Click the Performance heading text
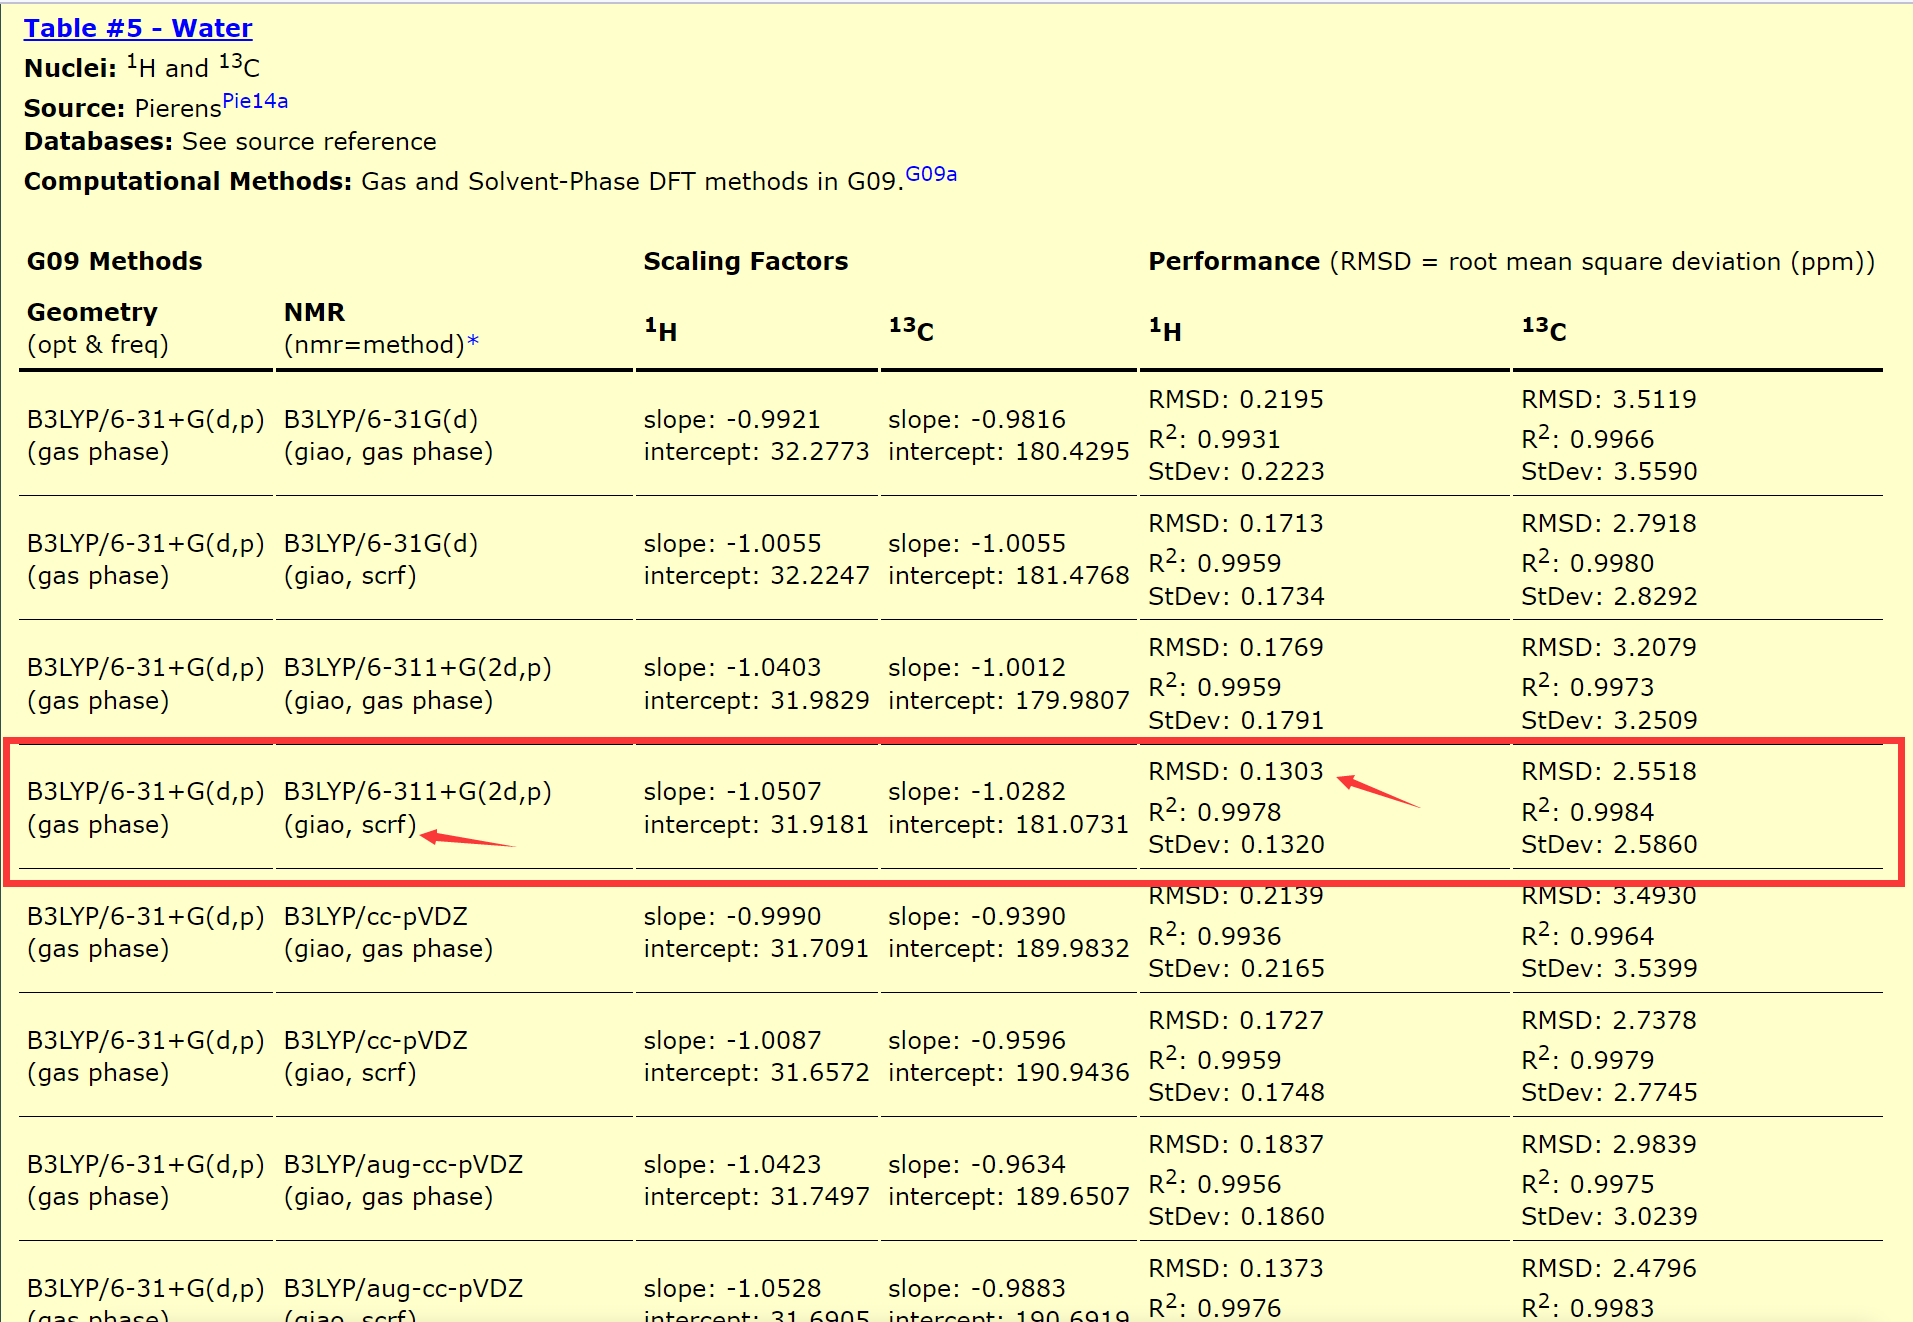Screen dimensions: 1913x1322 point(1233,261)
